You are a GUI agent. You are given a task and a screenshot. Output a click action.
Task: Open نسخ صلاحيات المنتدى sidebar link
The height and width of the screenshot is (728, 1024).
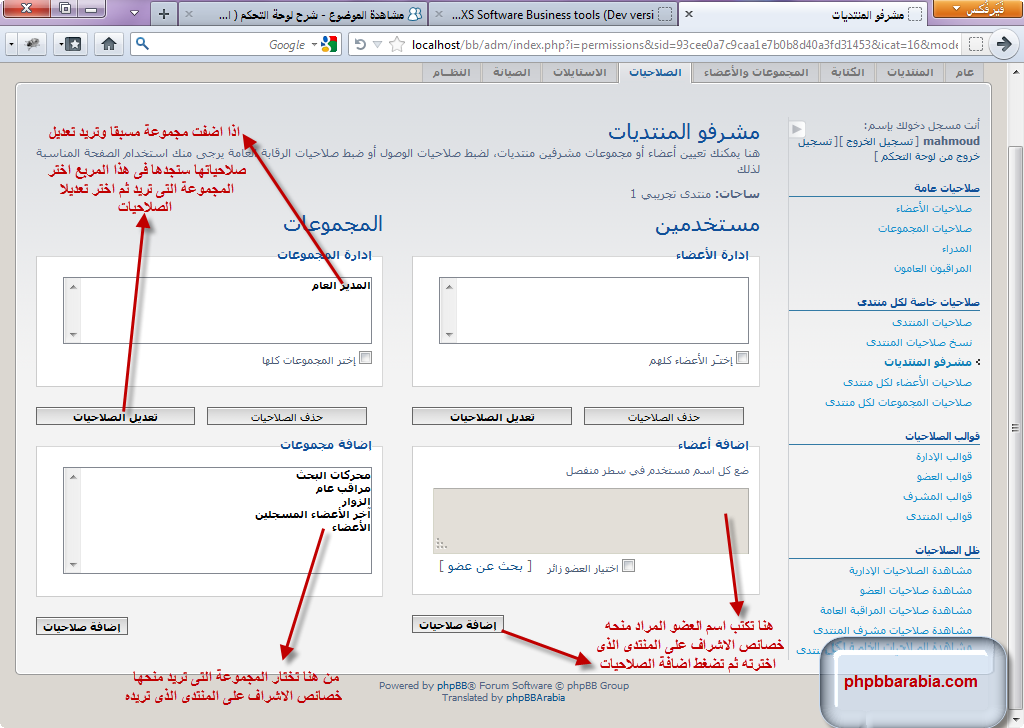(919, 342)
